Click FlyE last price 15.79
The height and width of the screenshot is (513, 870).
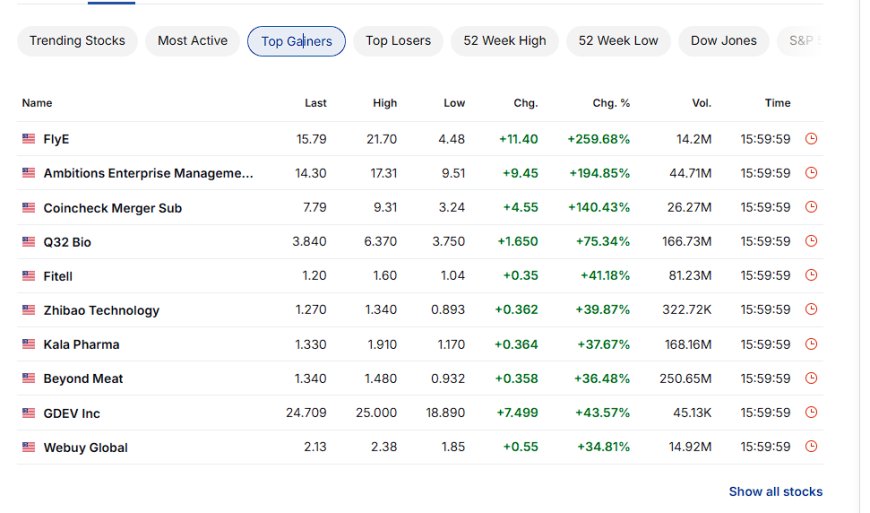[x=311, y=139]
